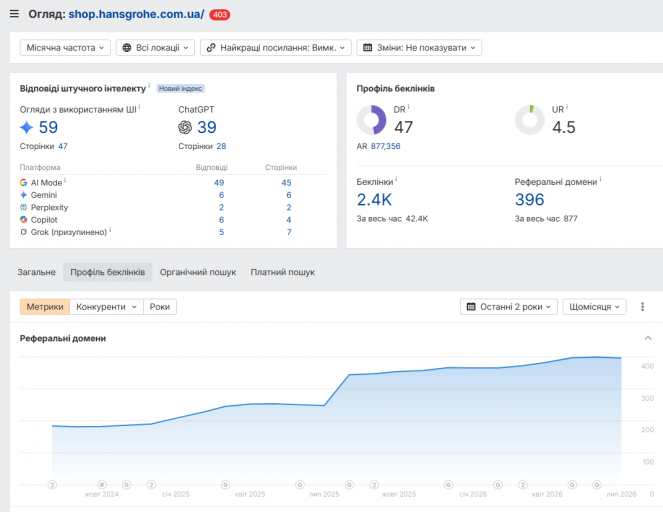Open the AI overviews Сторінки 47 link
The width and height of the screenshot is (663, 512).
[x=63, y=146]
